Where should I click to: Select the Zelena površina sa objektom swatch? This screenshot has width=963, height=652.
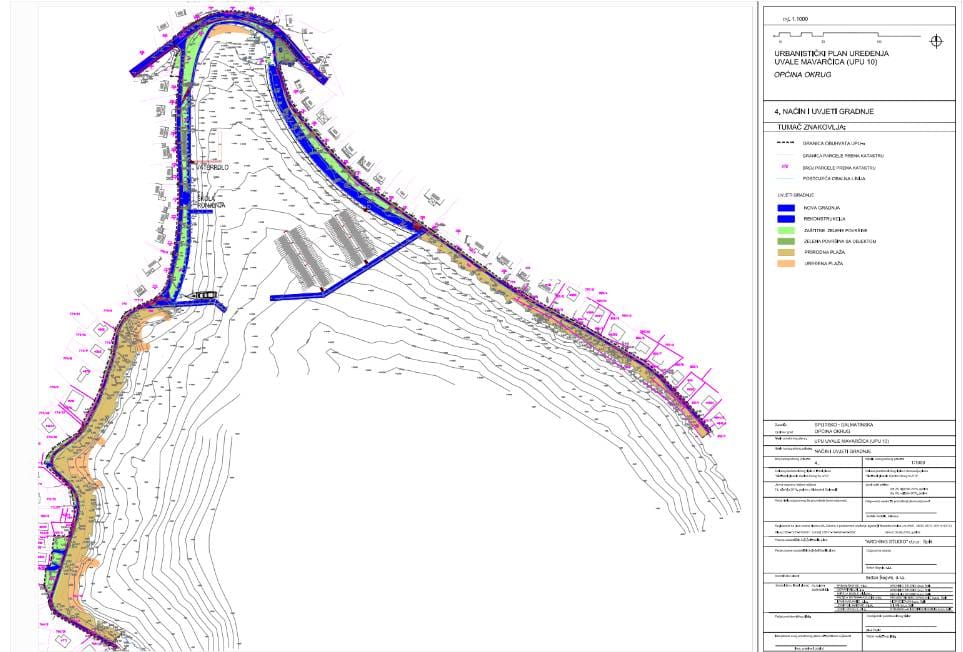click(x=785, y=240)
